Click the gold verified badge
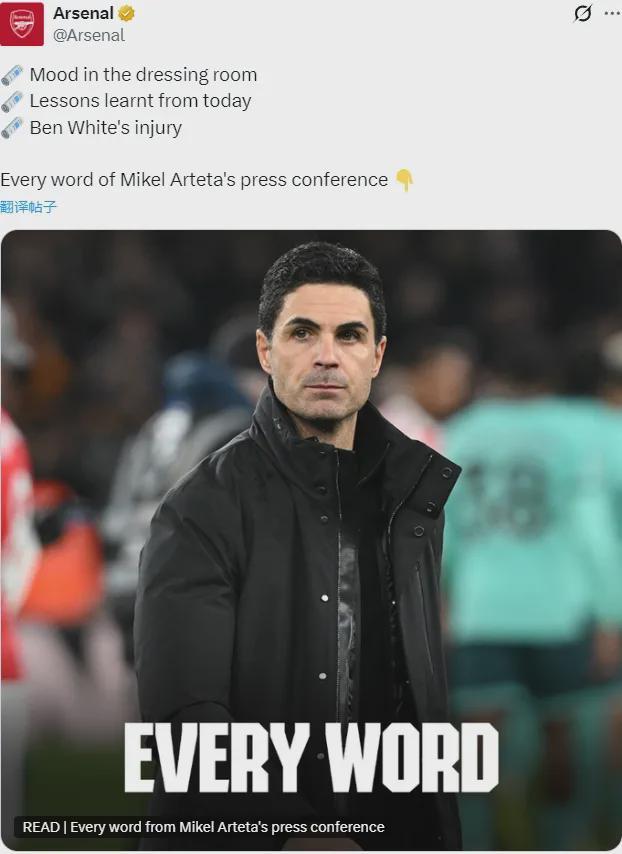Viewport: 622px width, 854px height. pos(126,13)
